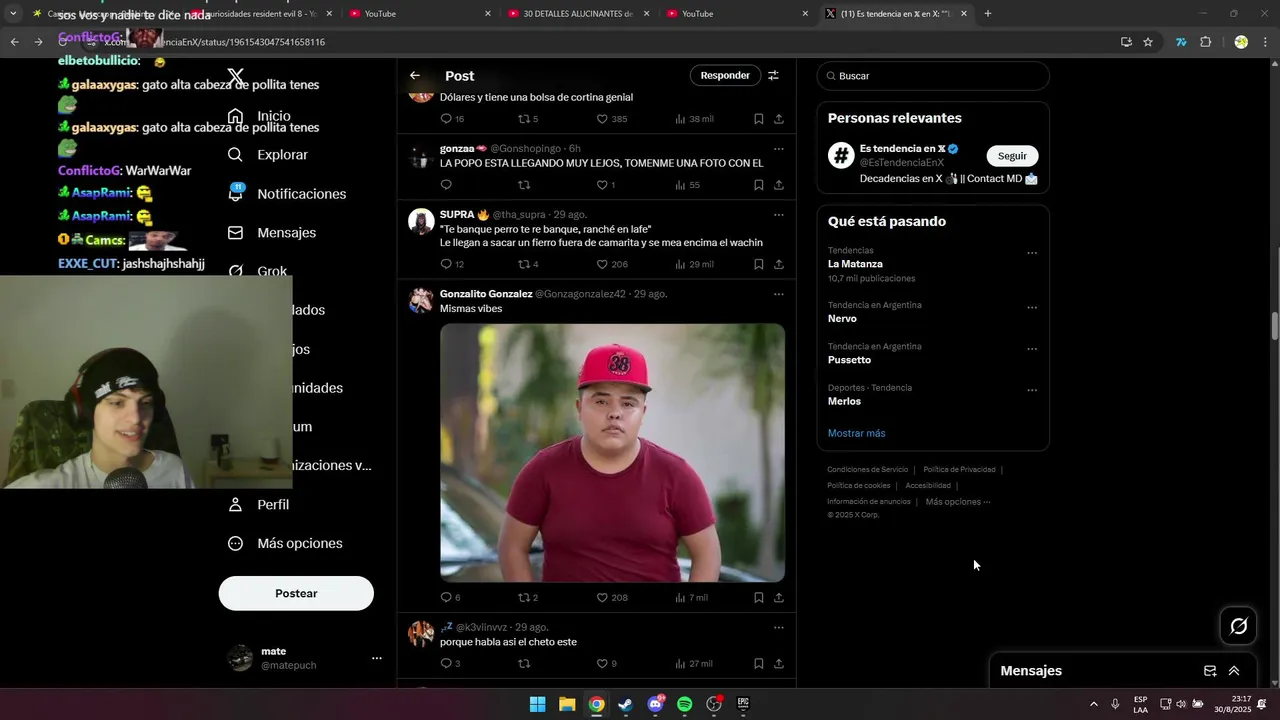The image size is (1280, 720).
Task: Retweet SUPRA's reply with 4 reposts
Action: tap(528, 265)
